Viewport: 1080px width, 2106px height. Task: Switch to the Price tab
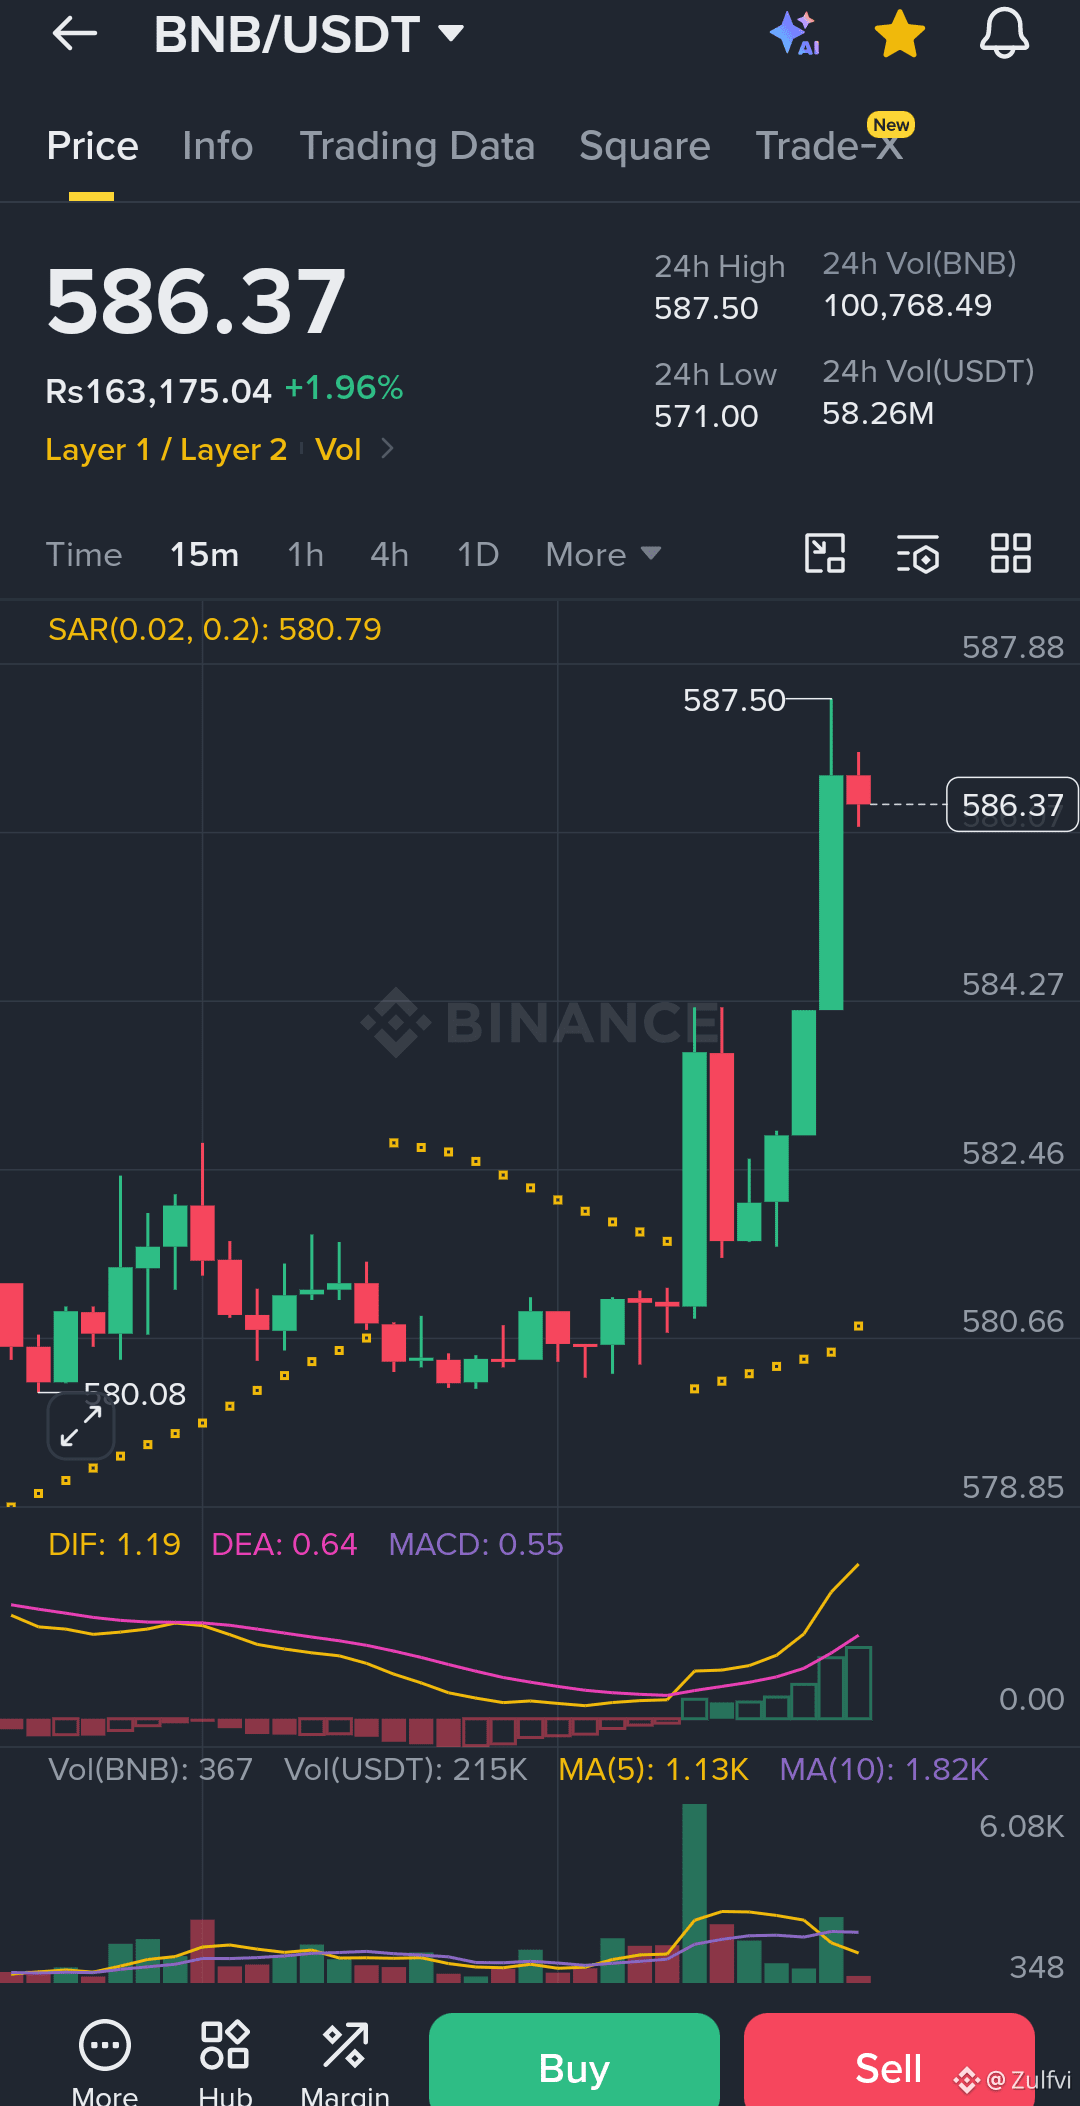(x=92, y=146)
